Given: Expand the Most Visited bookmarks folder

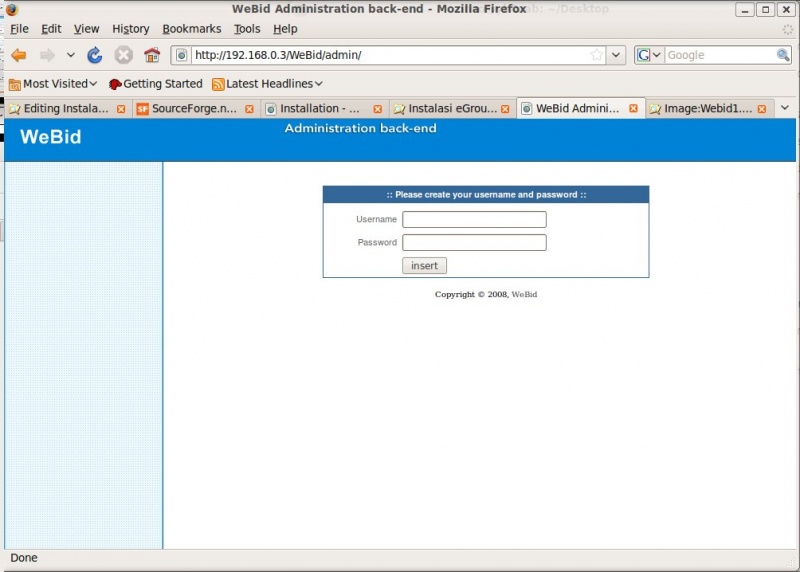Looking at the screenshot, I should (x=53, y=84).
